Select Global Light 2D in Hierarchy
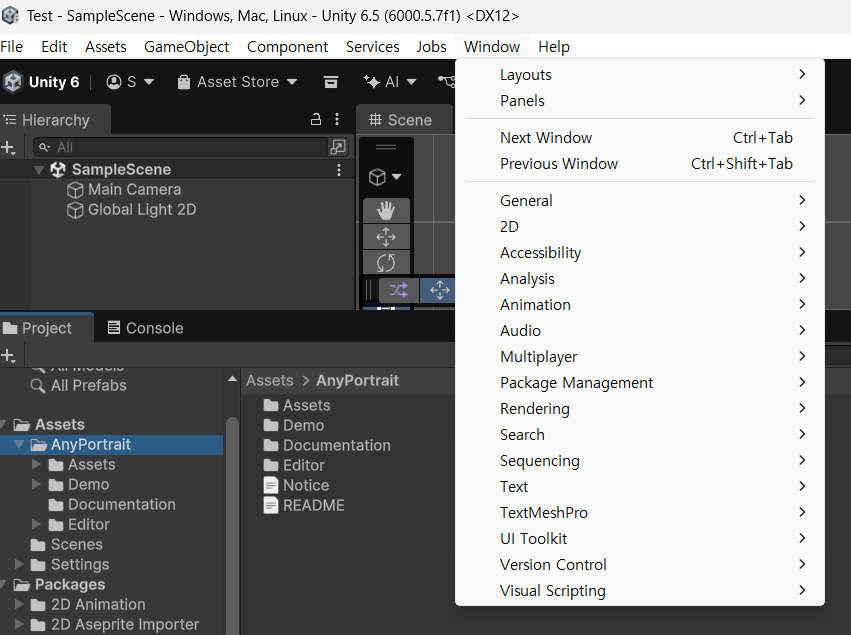 click(131, 209)
